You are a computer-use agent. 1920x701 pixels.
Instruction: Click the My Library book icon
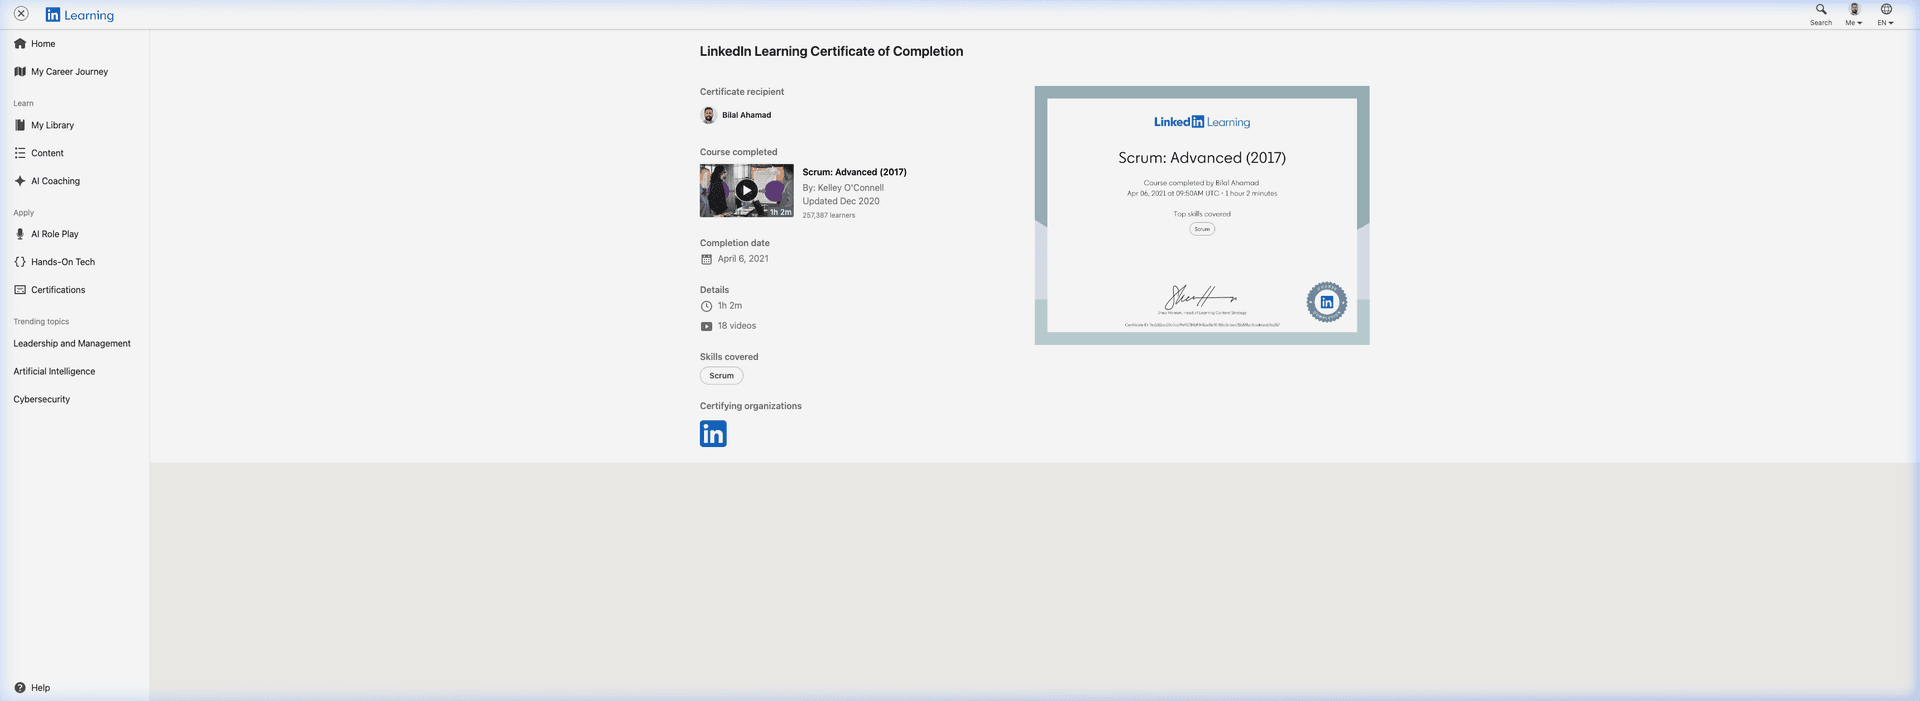coord(20,126)
